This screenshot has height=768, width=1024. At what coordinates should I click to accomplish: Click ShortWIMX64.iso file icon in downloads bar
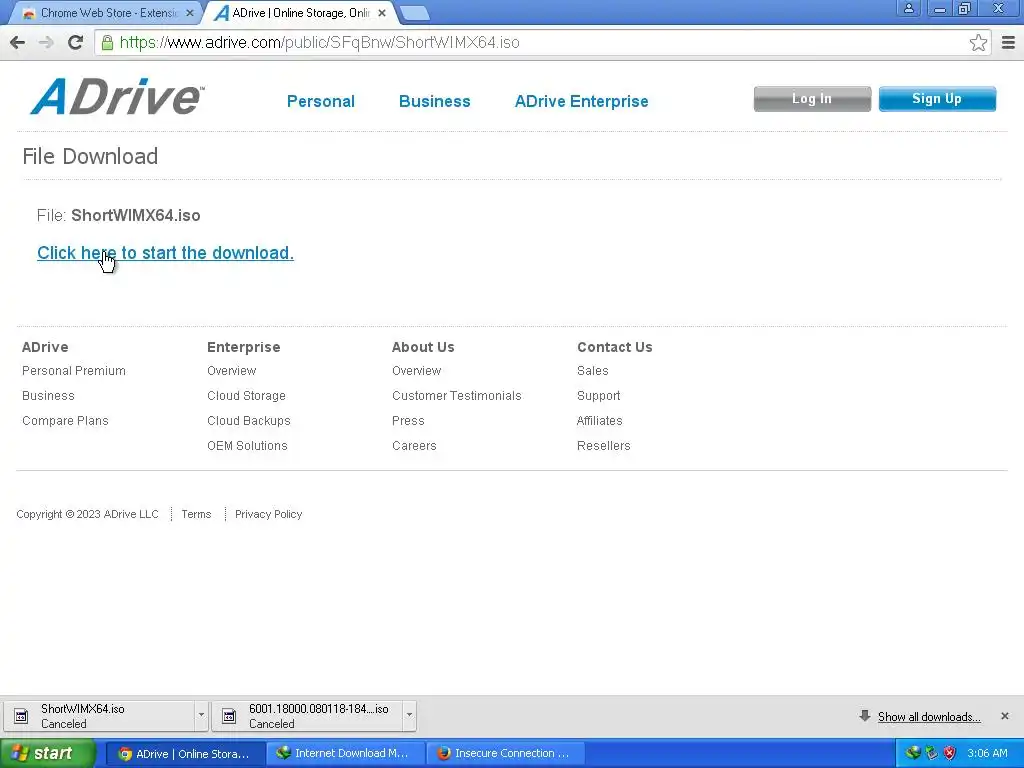click(x=21, y=716)
